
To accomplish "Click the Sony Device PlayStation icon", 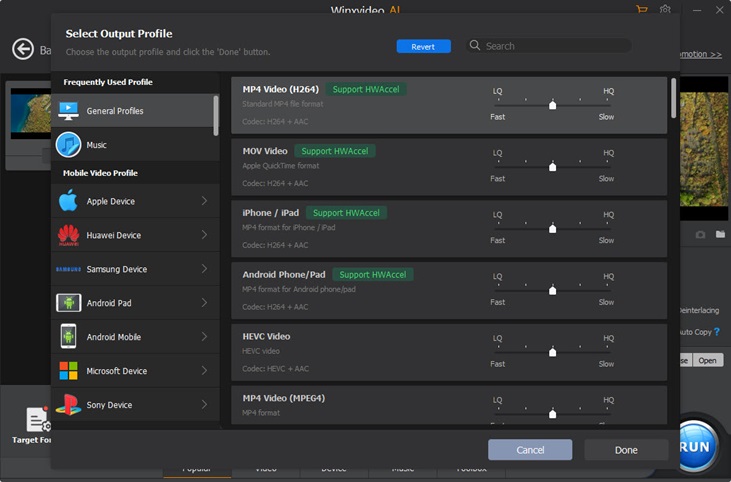I will coord(69,405).
